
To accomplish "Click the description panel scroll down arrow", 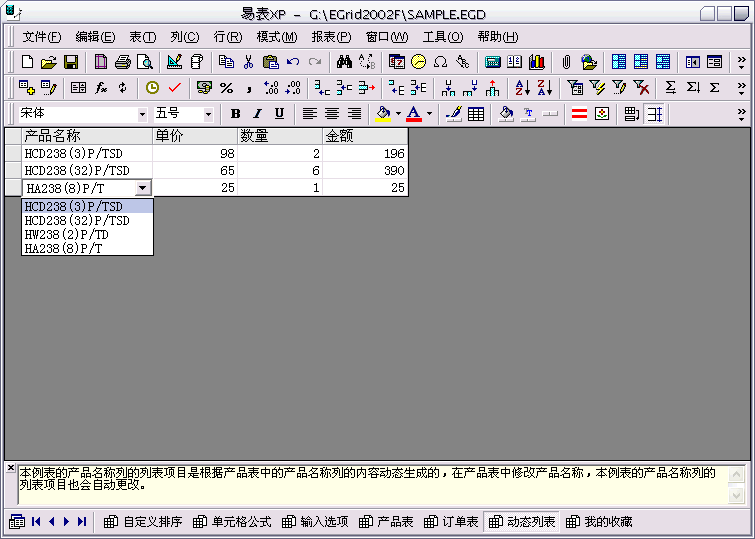I will 736,495.
